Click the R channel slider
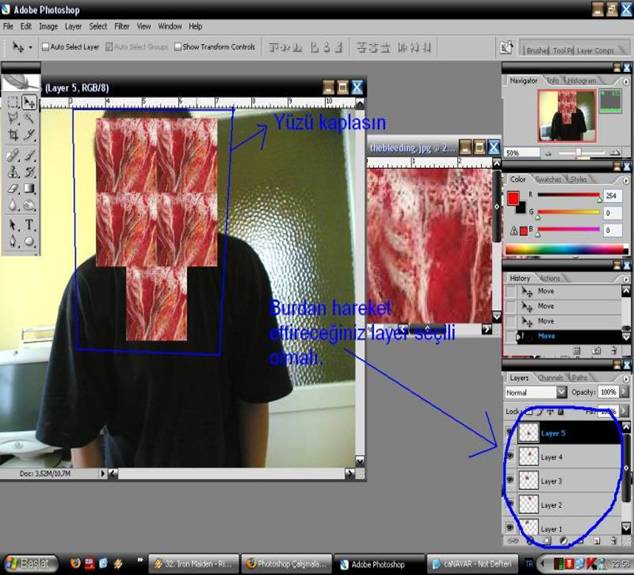Viewport: 634px width, 575px height. (568, 196)
